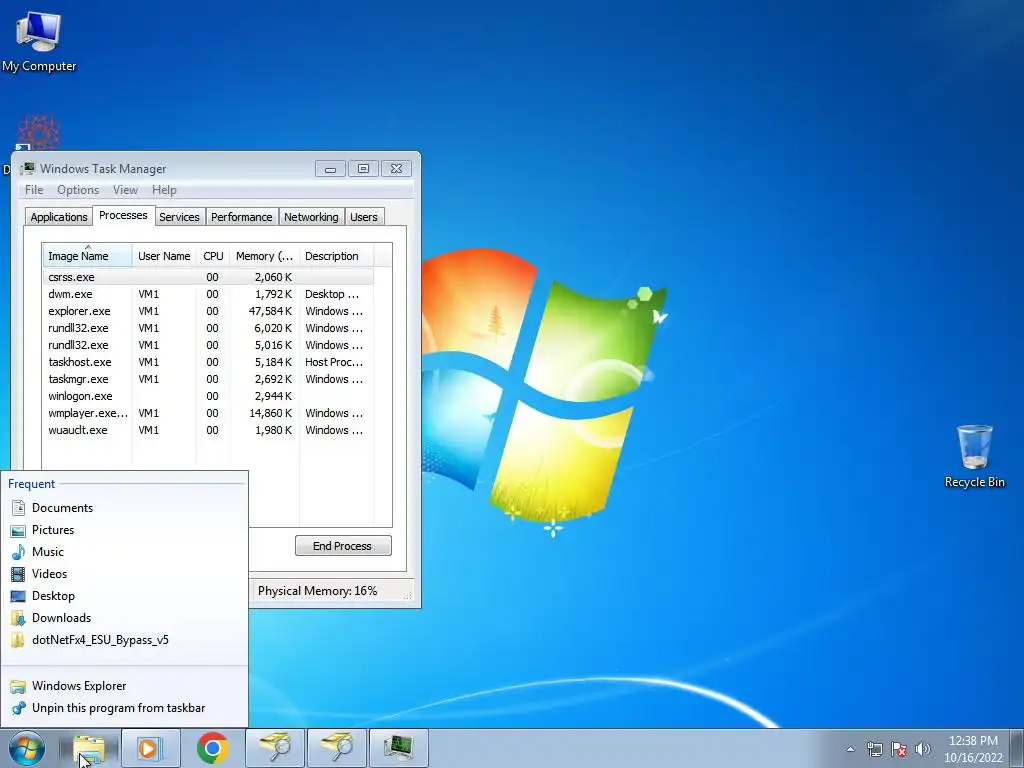Select rundll32.exe row using 5,016 K
Viewport: 1024px width, 768px height.
click(208, 345)
